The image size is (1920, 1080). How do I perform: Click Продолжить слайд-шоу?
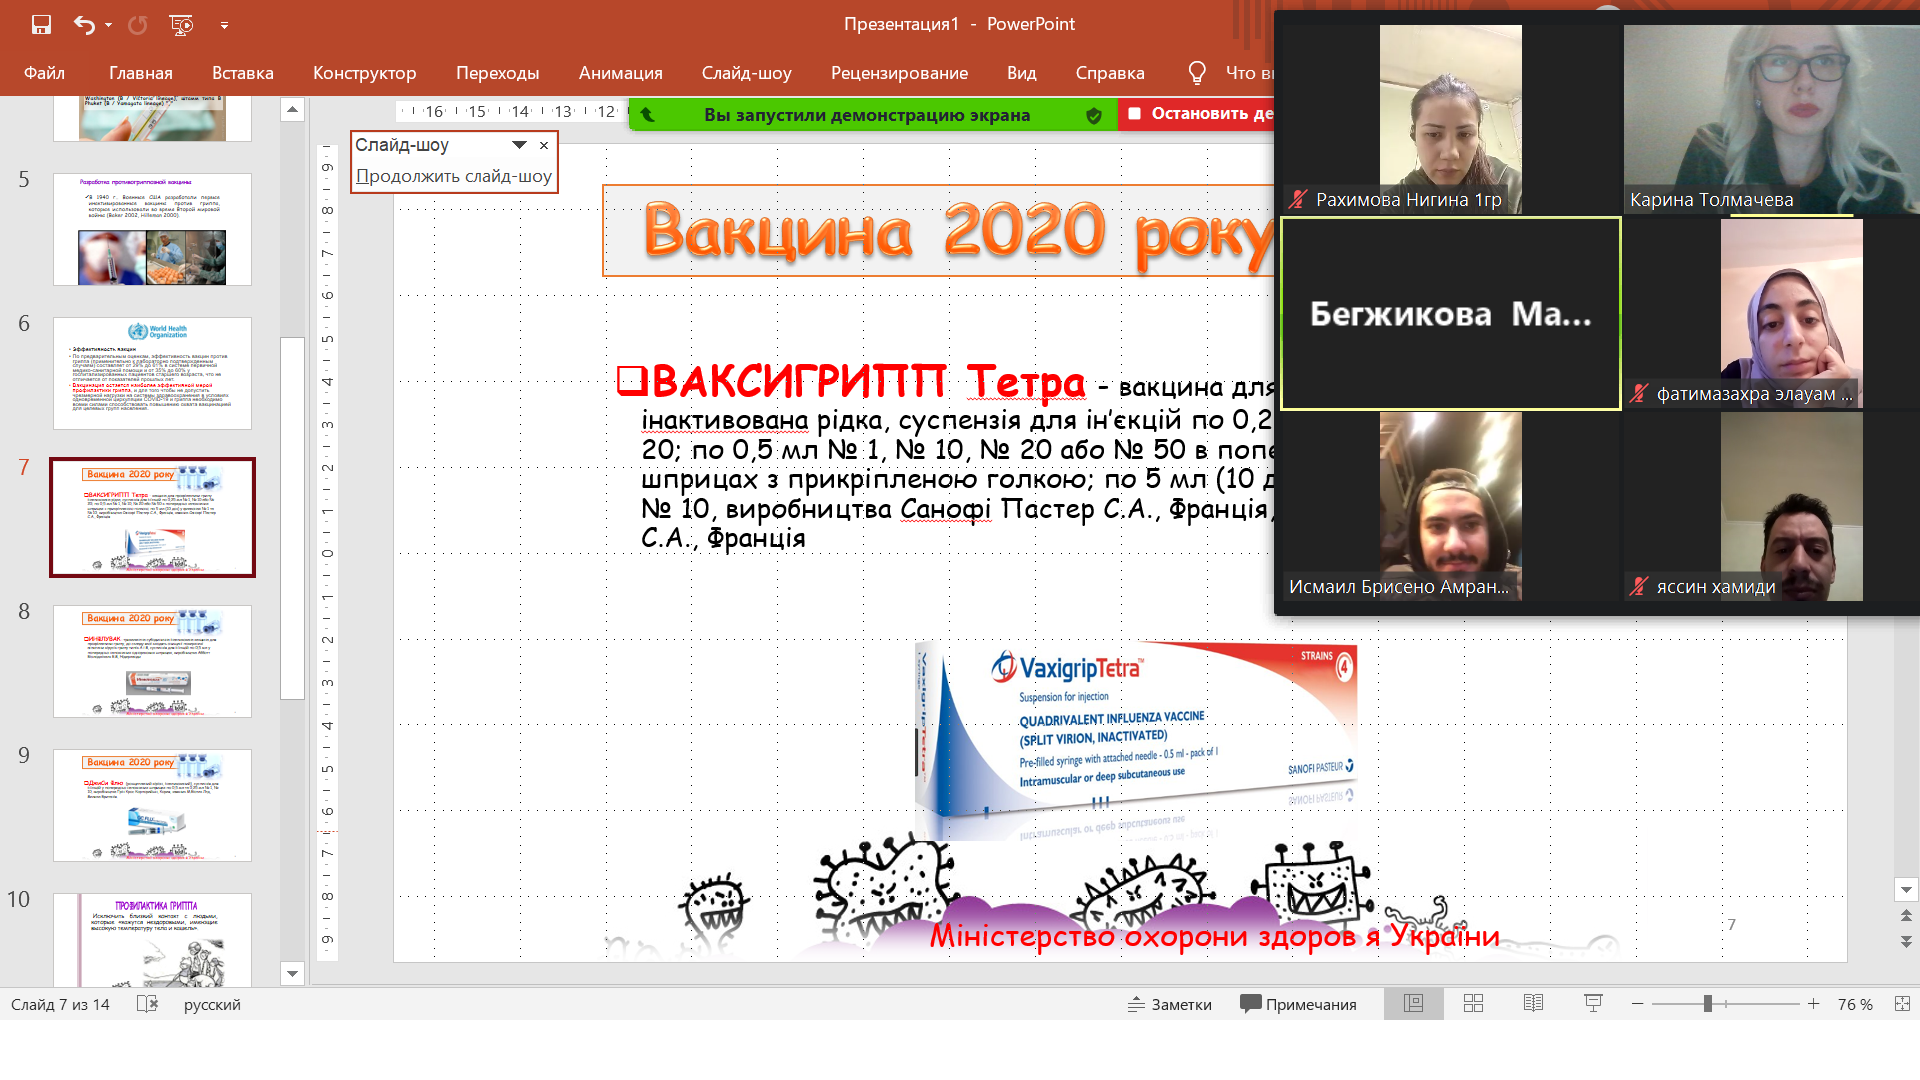coord(454,176)
